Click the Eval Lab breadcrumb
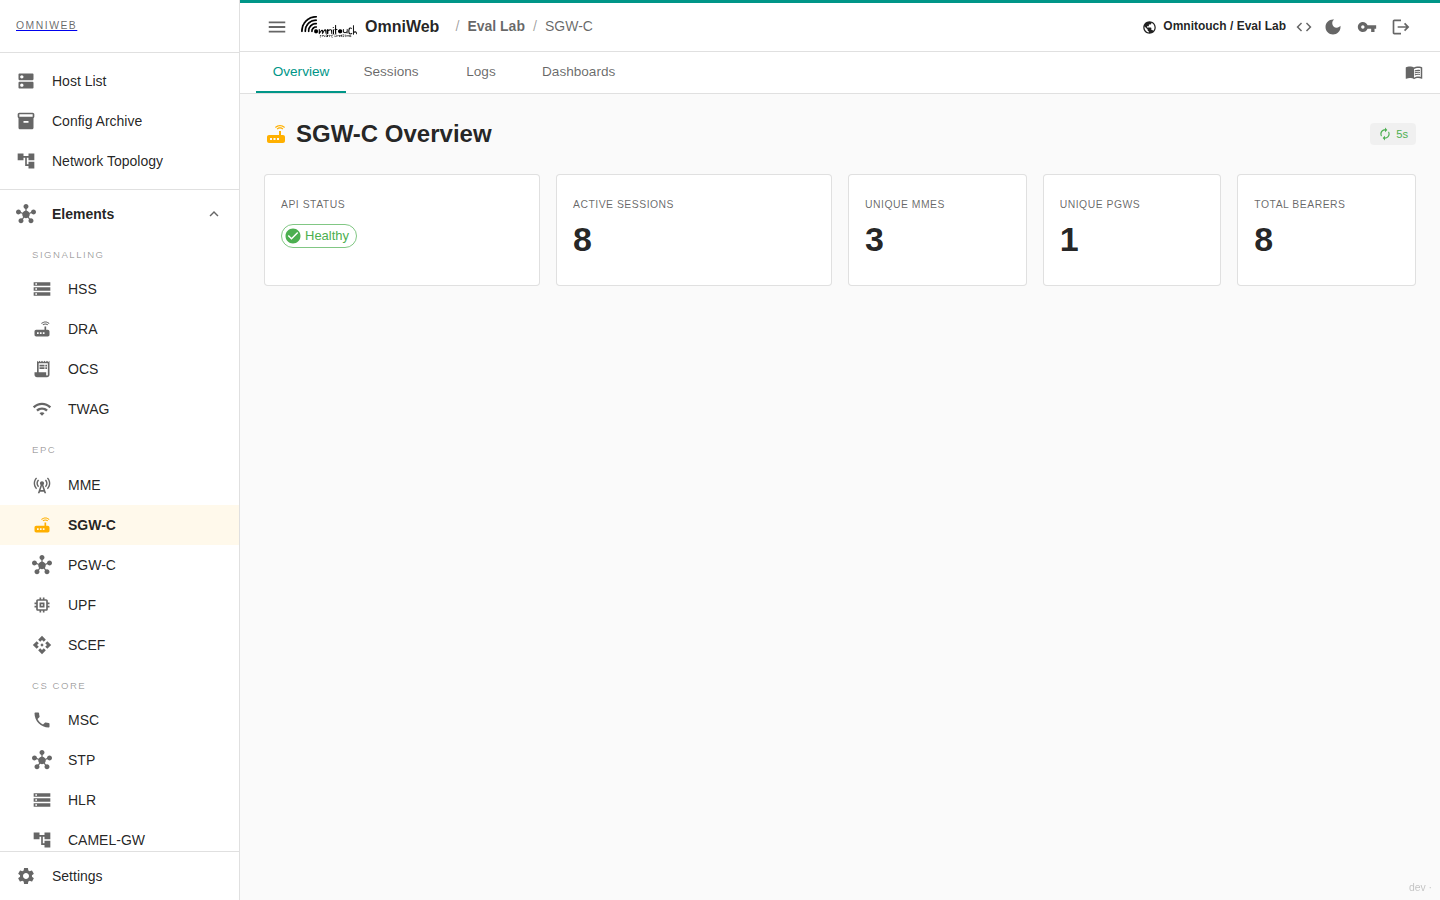This screenshot has height=900, width=1440. click(x=496, y=26)
